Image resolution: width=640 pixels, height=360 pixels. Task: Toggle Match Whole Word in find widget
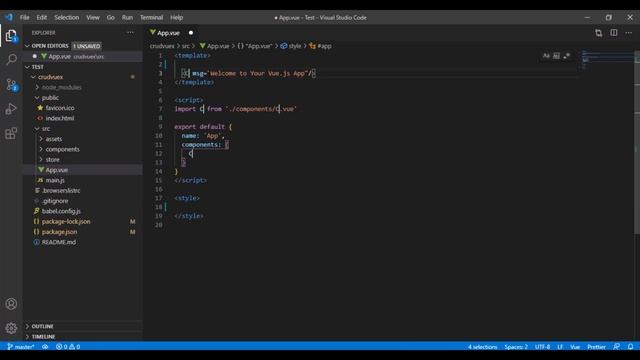coord(556,56)
